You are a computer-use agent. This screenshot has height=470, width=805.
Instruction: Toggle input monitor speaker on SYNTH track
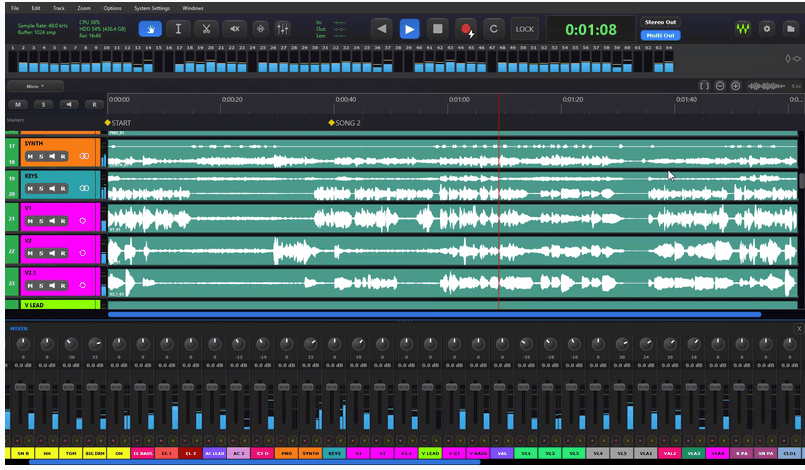pyautogui.click(x=52, y=156)
